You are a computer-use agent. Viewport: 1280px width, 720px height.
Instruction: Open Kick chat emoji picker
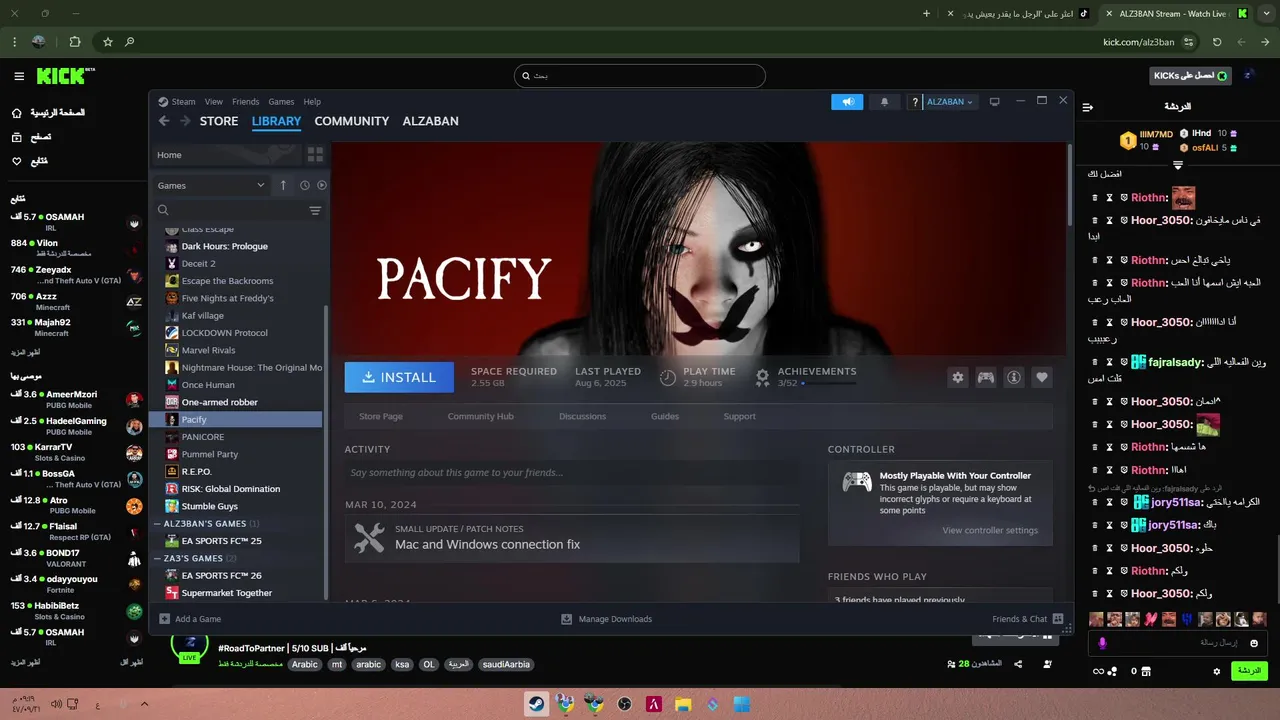(1254, 643)
